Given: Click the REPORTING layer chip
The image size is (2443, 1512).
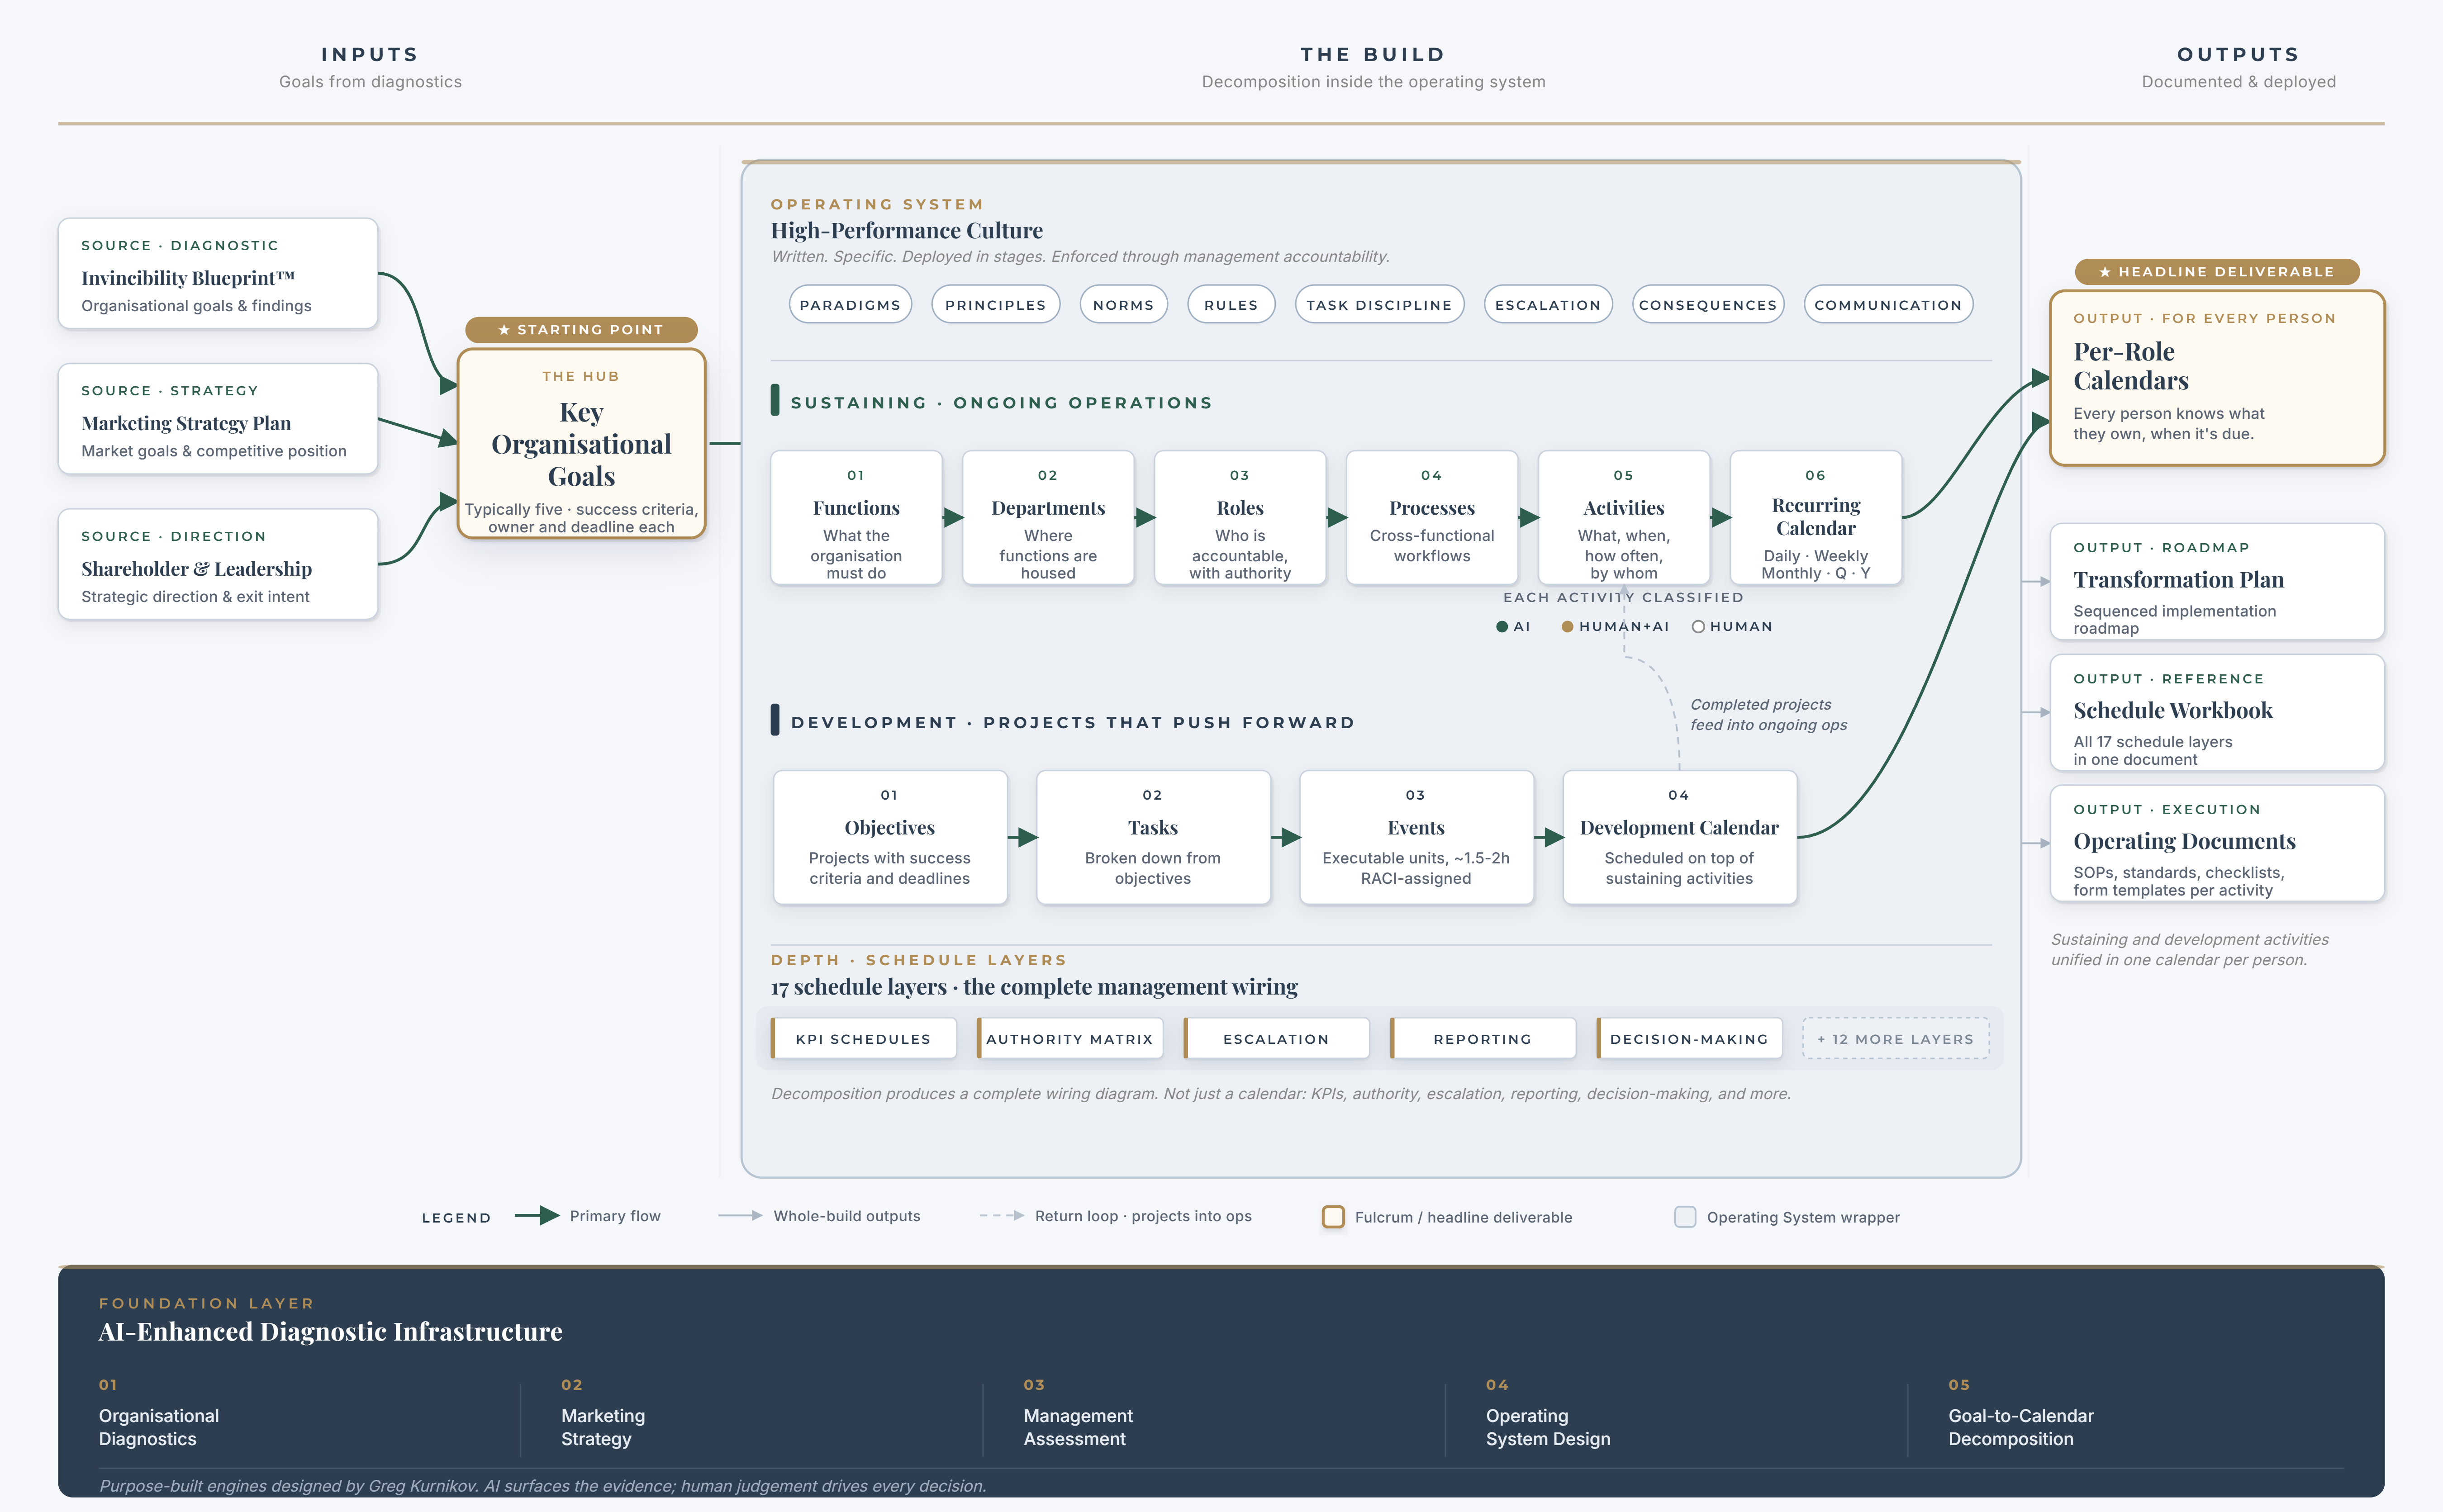Looking at the screenshot, I should (x=1483, y=1039).
